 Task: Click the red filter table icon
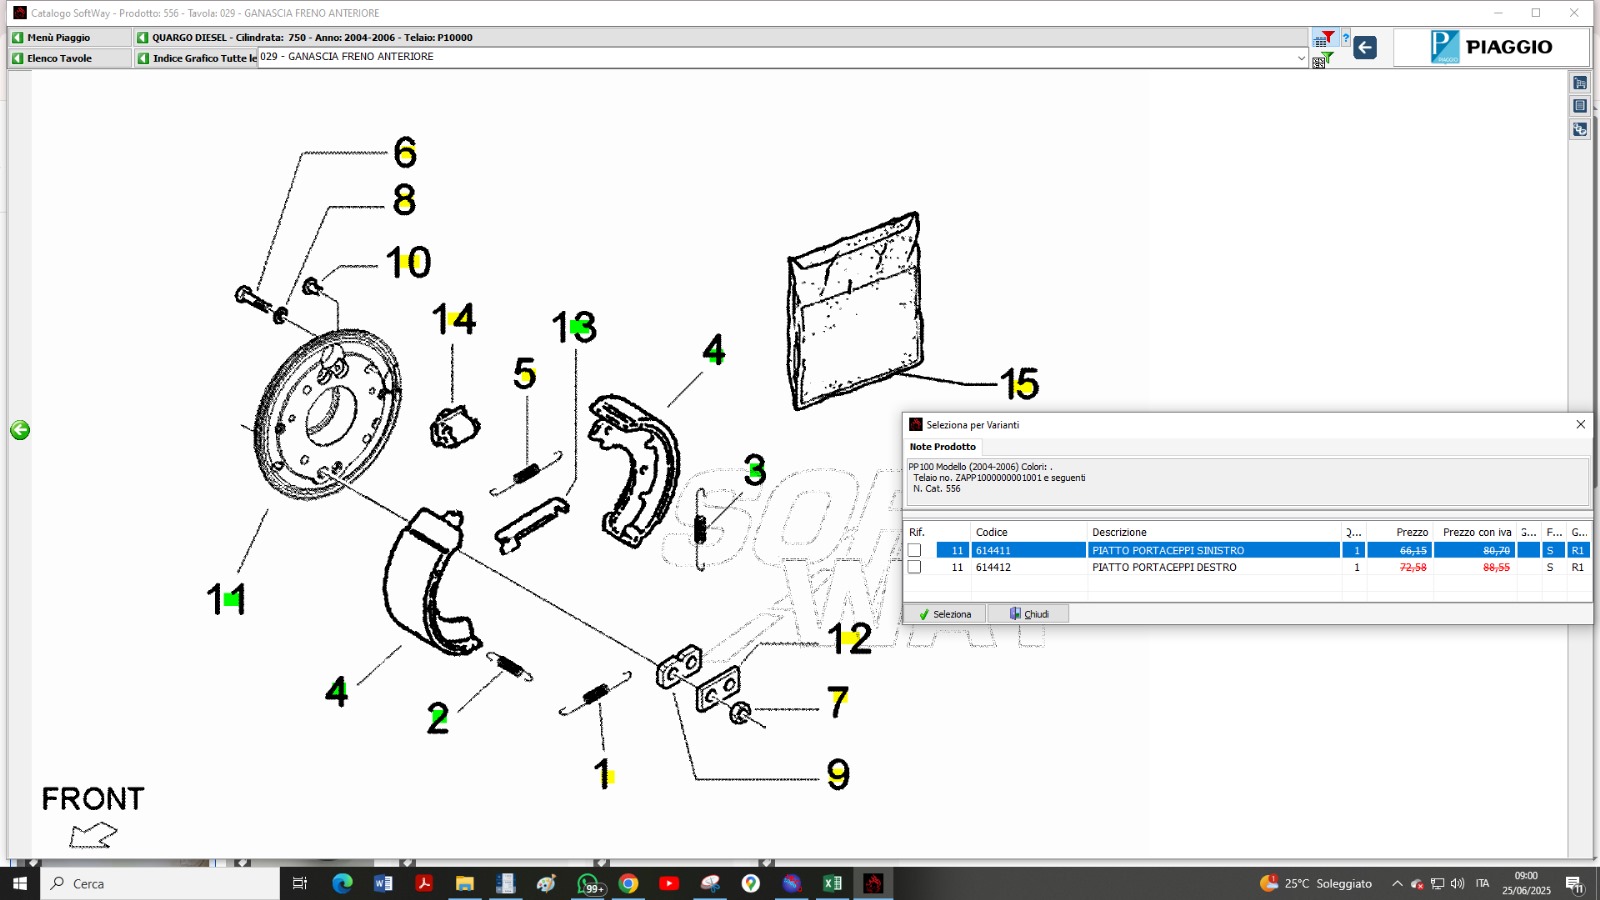coord(1323,39)
